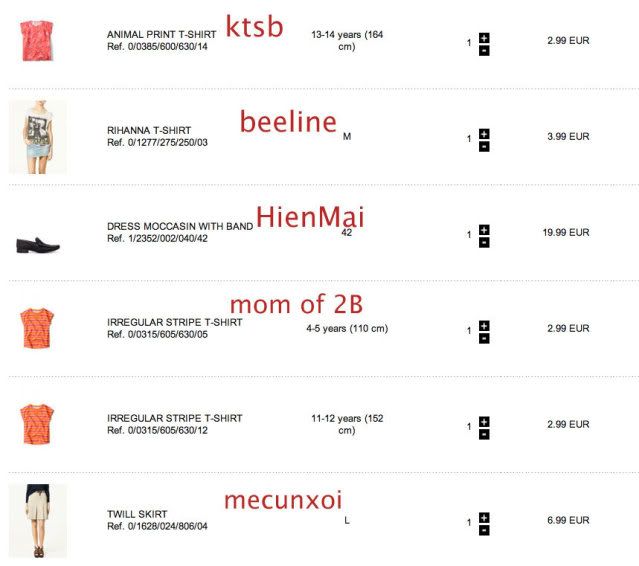Image resolution: width=639 pixels, height=566 pixels.
Task: Open the black moccasin shoe image
Action: 38,243
